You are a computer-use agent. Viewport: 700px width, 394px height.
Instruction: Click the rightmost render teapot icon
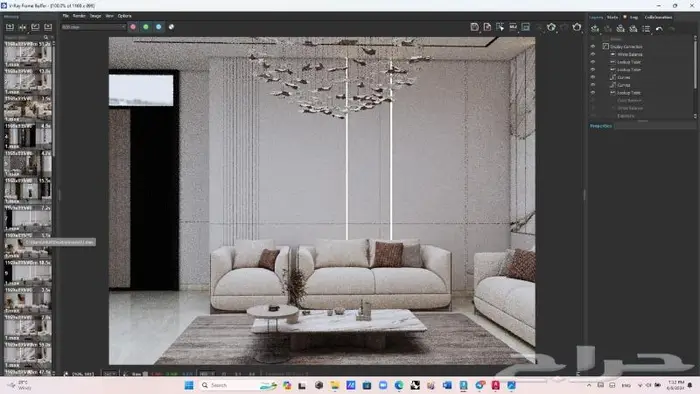coord(577,27)
